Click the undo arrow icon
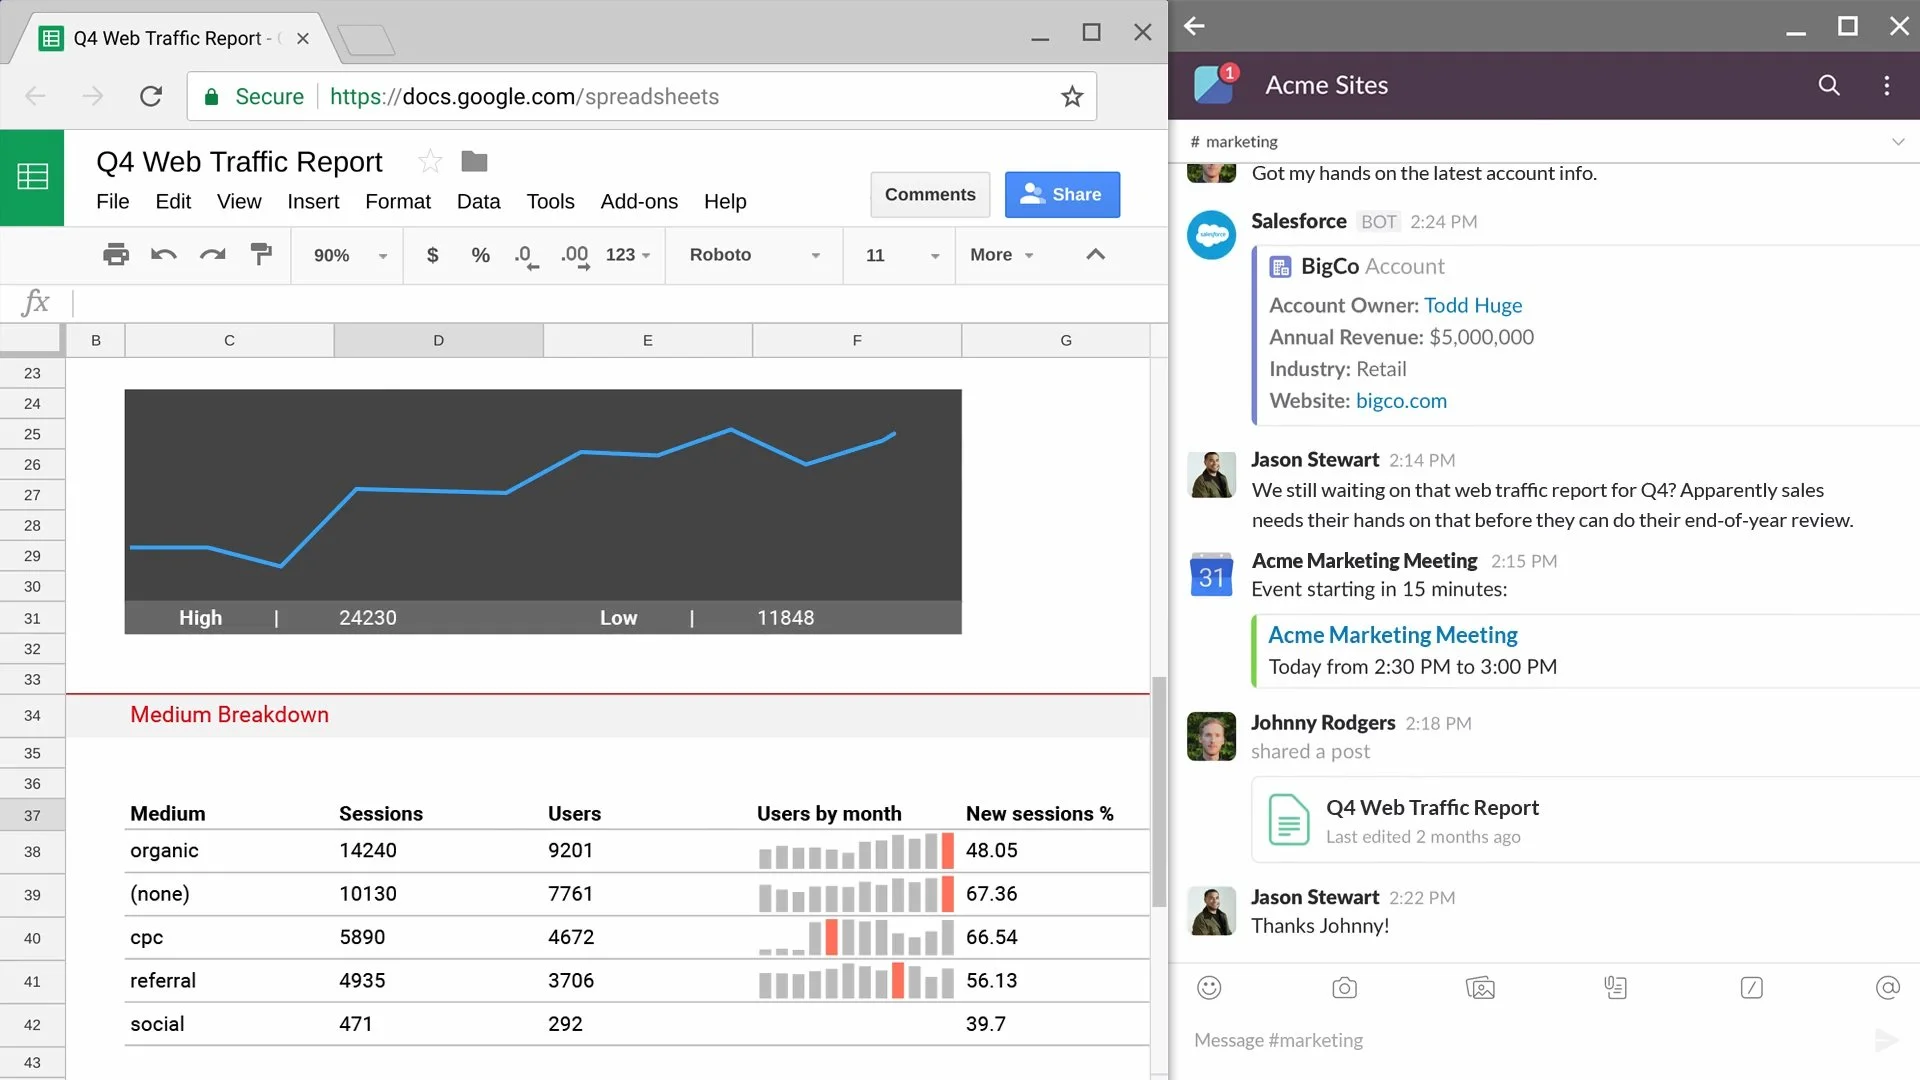This screenshot has height=1080, width=1920. tap(164, 255)
